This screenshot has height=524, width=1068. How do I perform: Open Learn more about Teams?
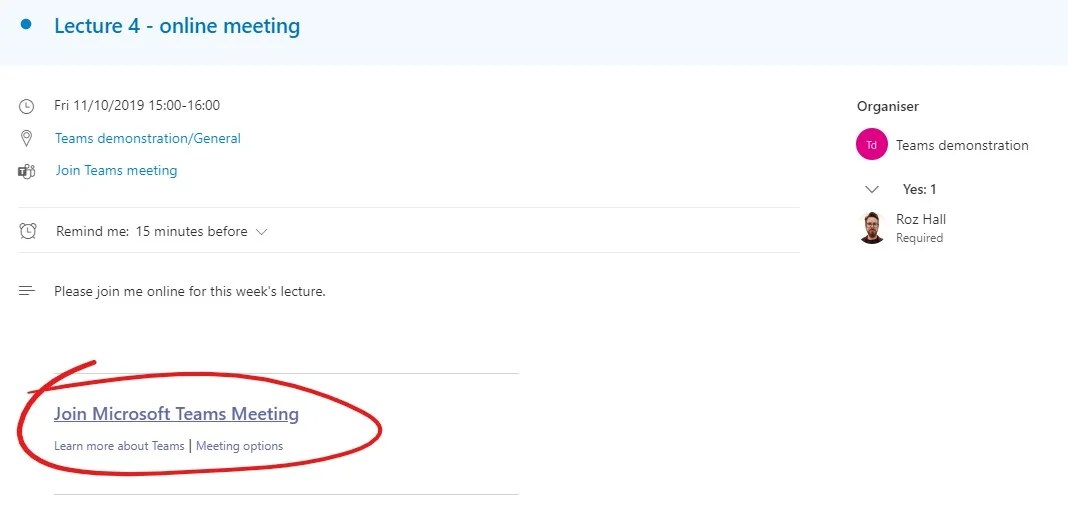(119, 446)
